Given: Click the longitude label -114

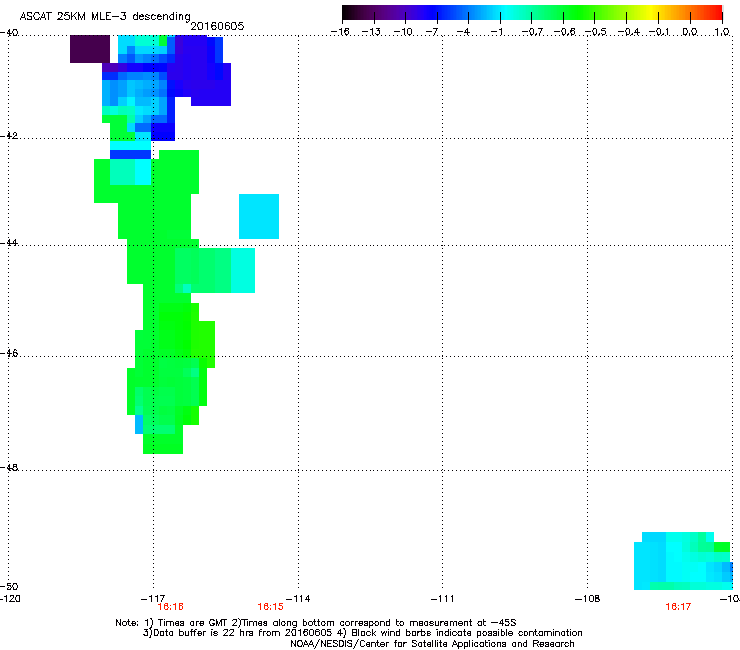Looking at the screenshot, I should click(298, 599).
